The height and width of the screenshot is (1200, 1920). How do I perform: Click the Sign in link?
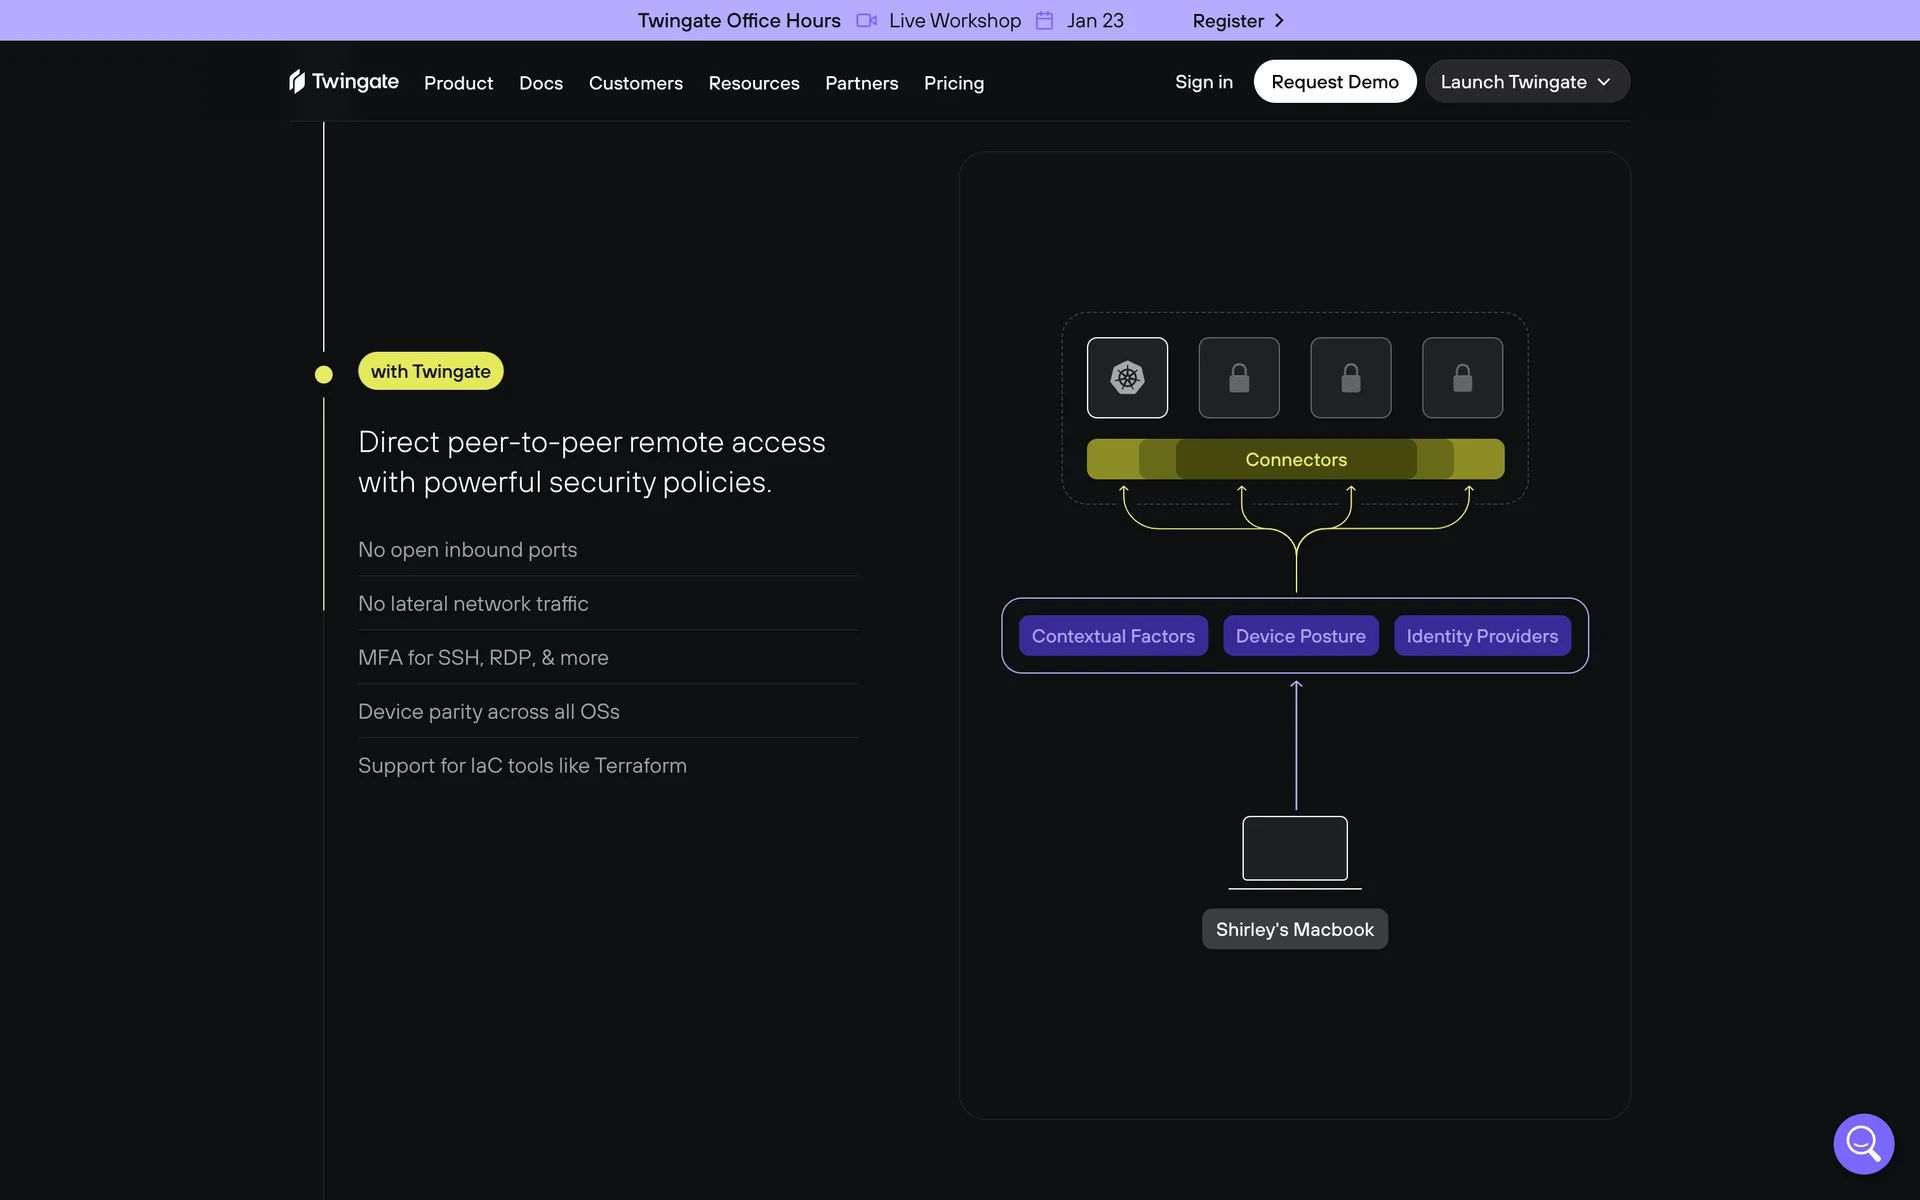click(x=1203, y=82)
